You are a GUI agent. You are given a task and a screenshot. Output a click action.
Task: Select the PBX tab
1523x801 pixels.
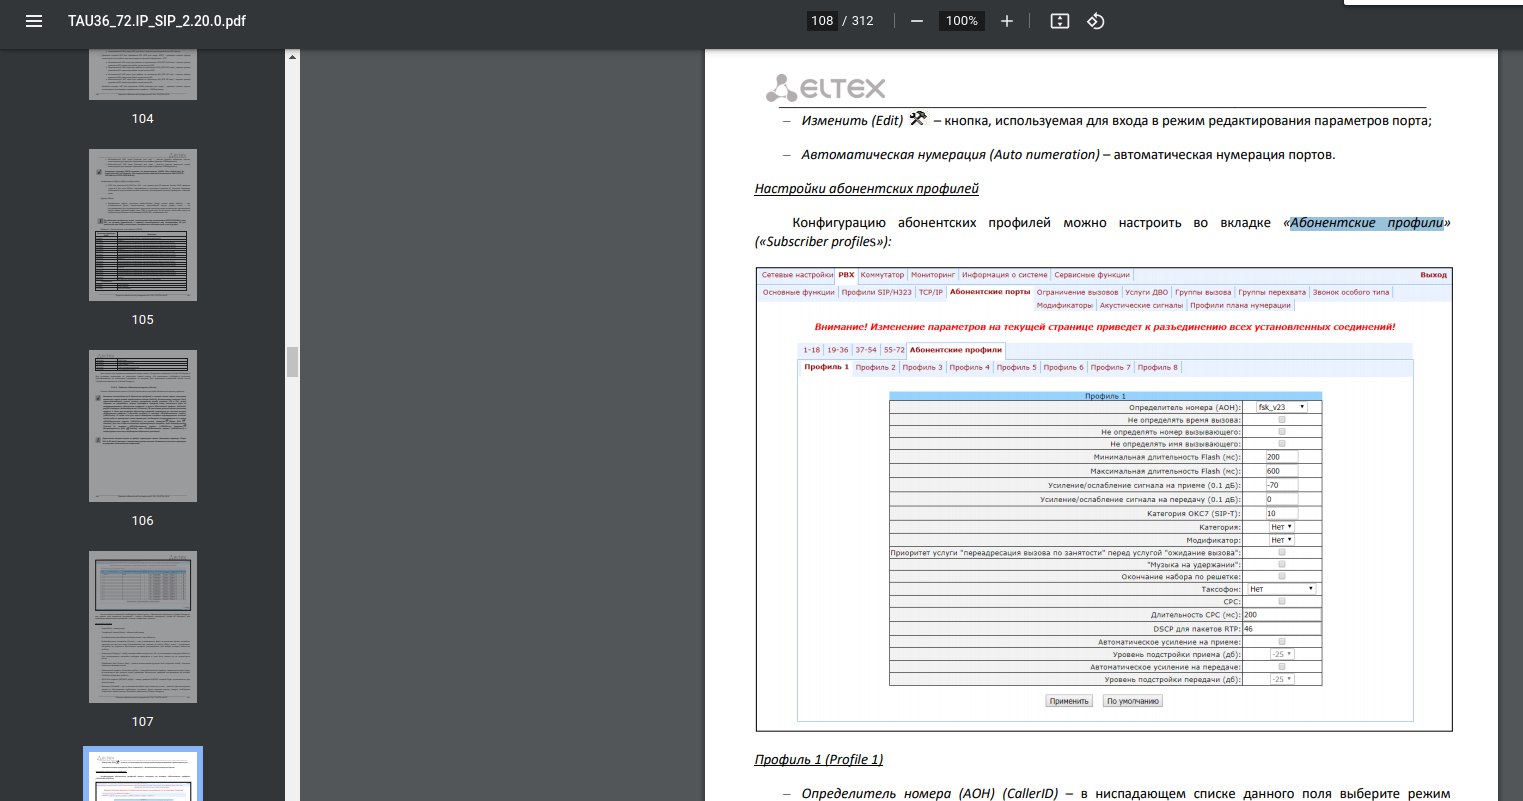[x=847, y=275]
